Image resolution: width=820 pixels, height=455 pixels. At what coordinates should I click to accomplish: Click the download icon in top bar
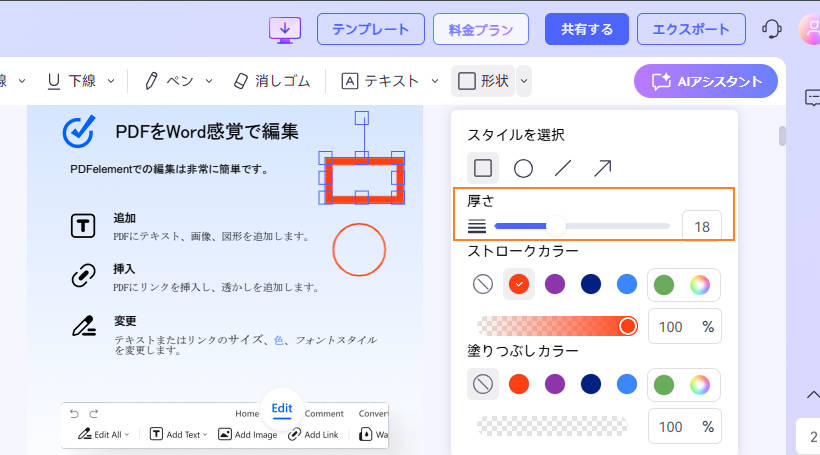click(285, 29)
